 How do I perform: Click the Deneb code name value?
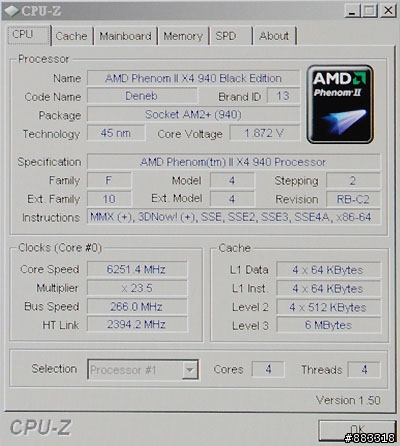coord(142,96)
